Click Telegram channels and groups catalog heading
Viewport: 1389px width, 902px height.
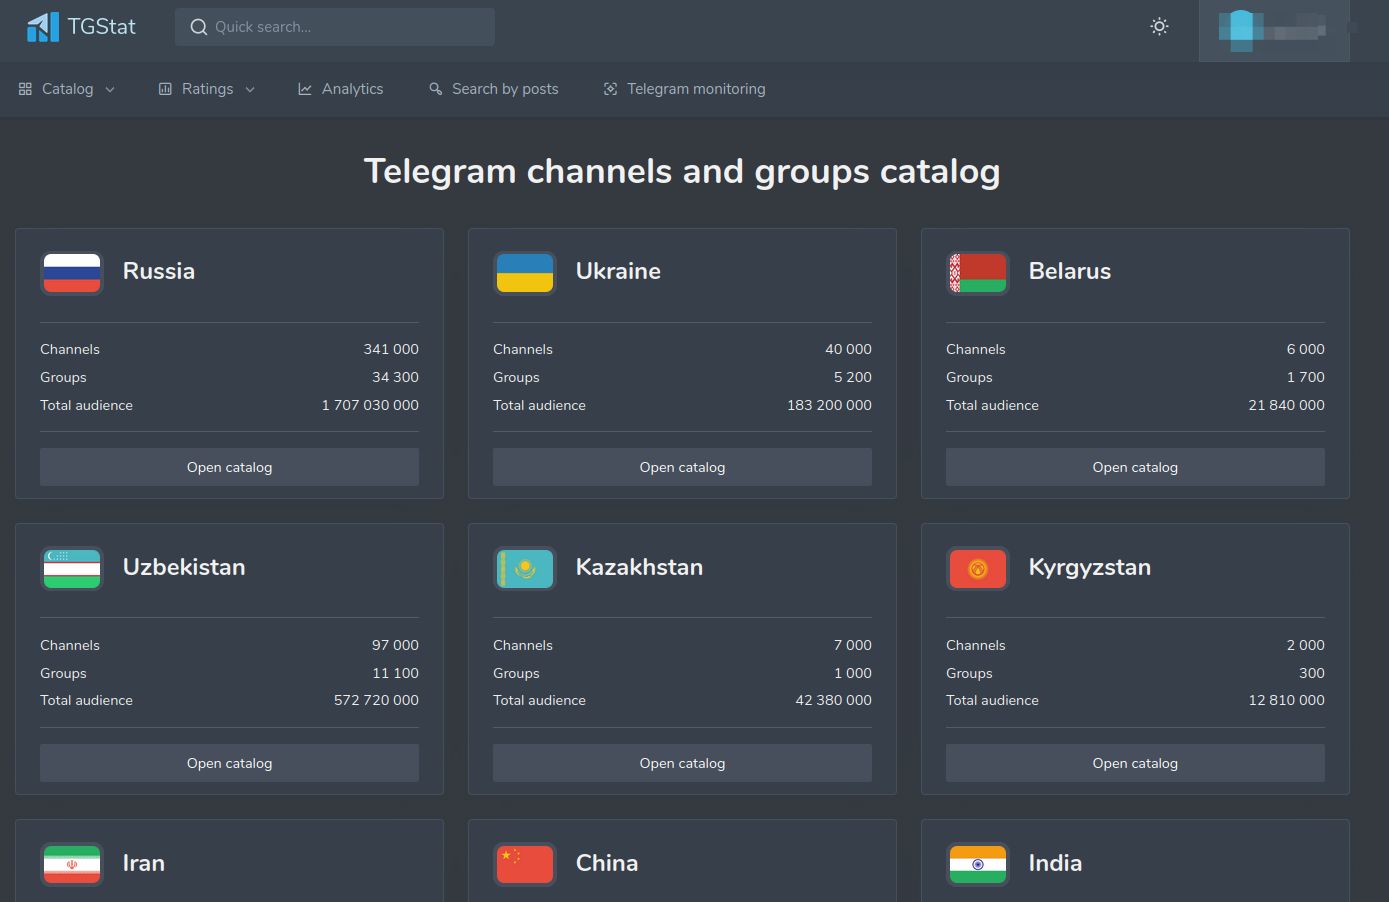click(x=682, y=171)
